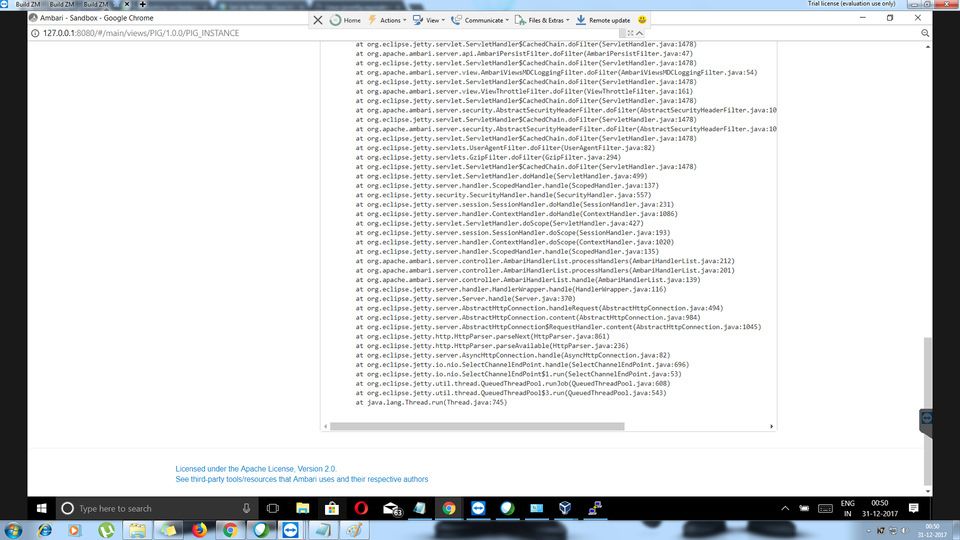Open VirtualBox cube icon on remote taskbar

[565, 508]
